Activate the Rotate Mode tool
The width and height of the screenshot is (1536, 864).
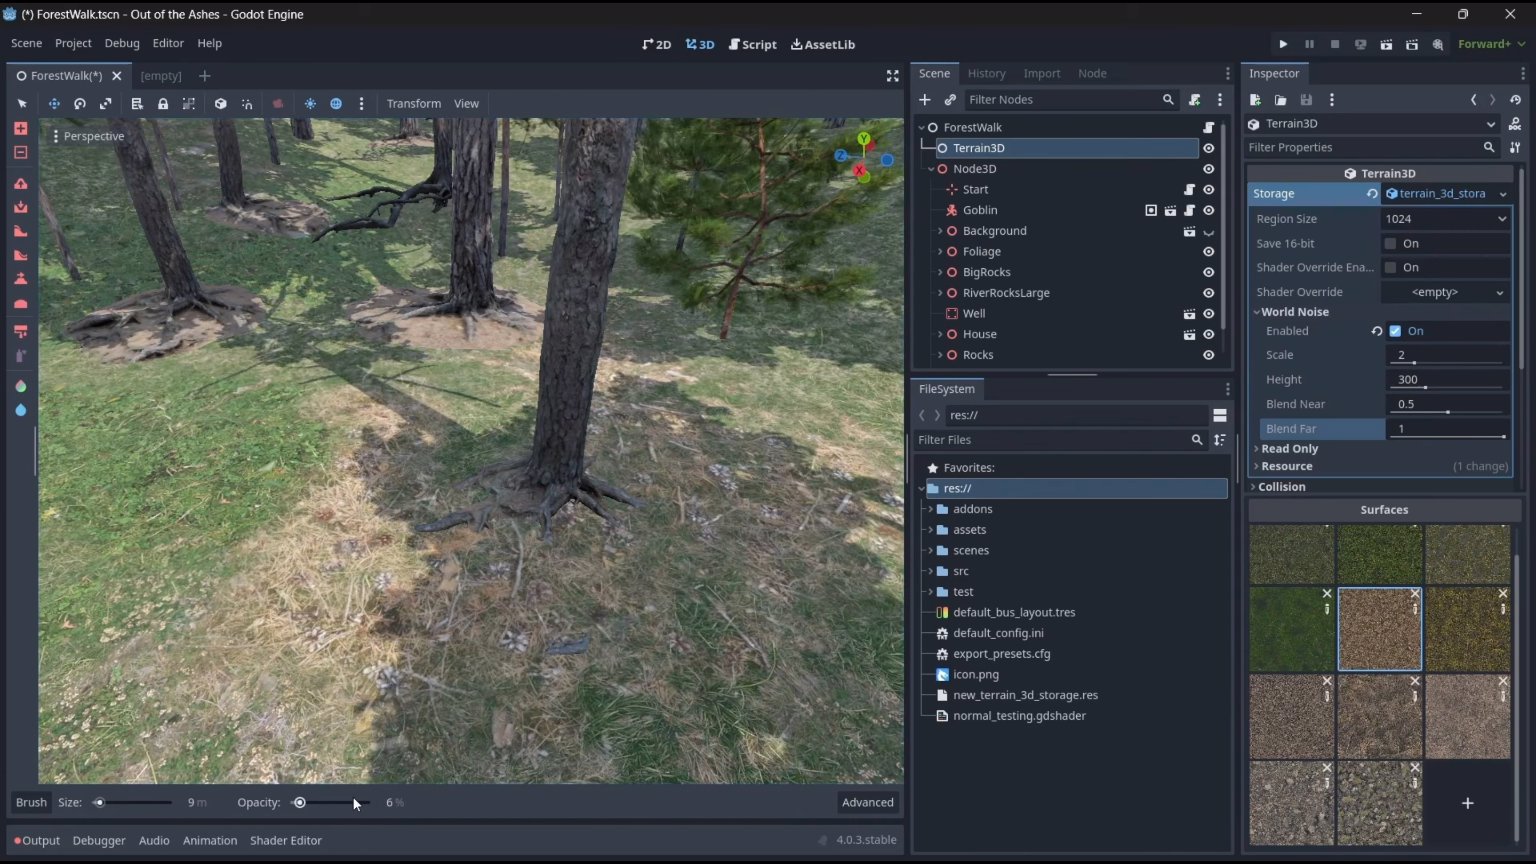pyautogui.click(x=80, y=104)
